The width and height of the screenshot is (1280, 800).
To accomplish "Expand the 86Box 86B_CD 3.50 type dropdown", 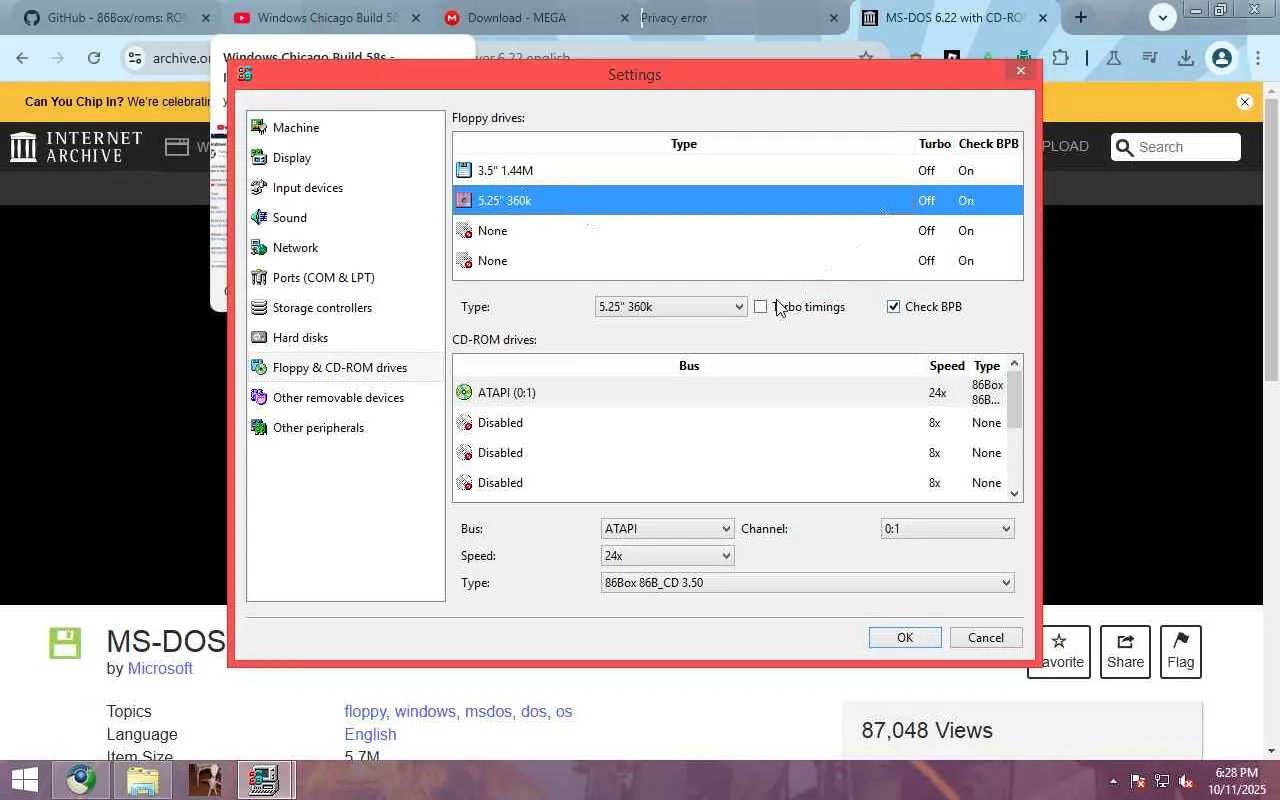I will 807,582.
